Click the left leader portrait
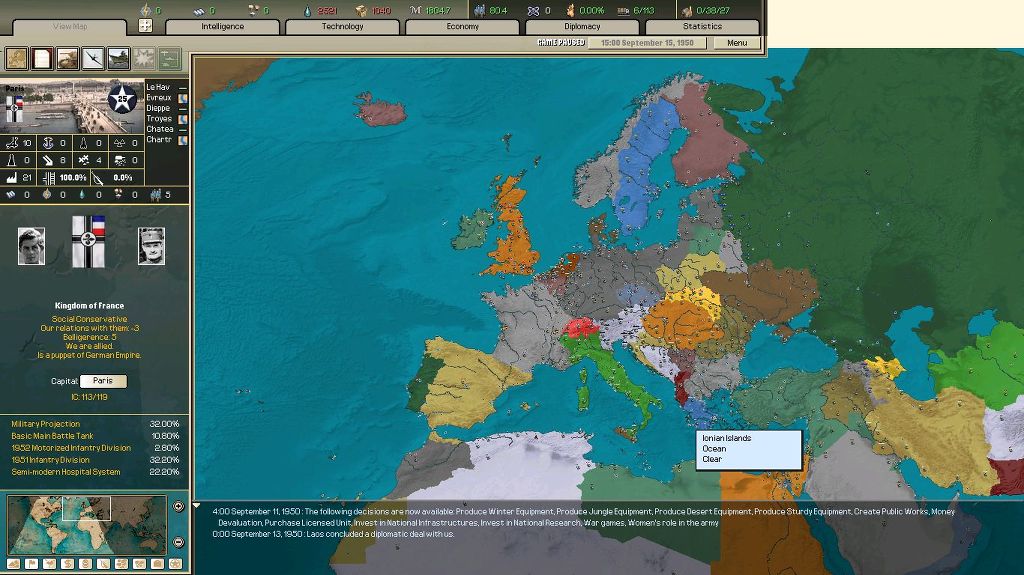Screen dimensions: 1024x575 click(x=31, y=246)
